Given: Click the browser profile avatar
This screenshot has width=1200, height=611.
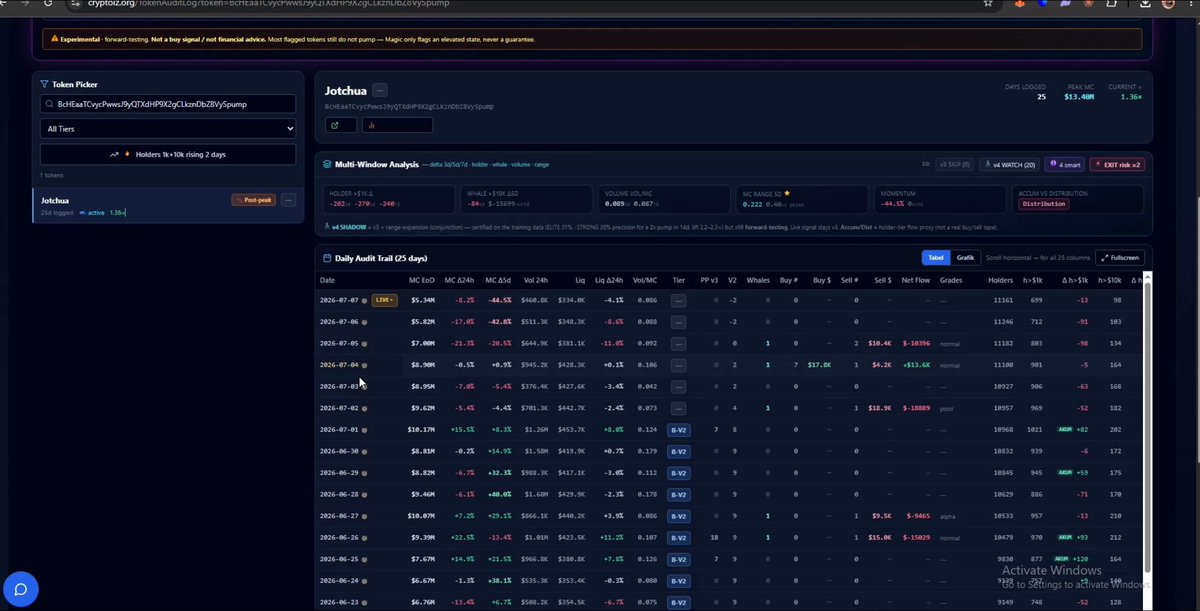Looking at the screenshot, I should [x=1168, y=4].
